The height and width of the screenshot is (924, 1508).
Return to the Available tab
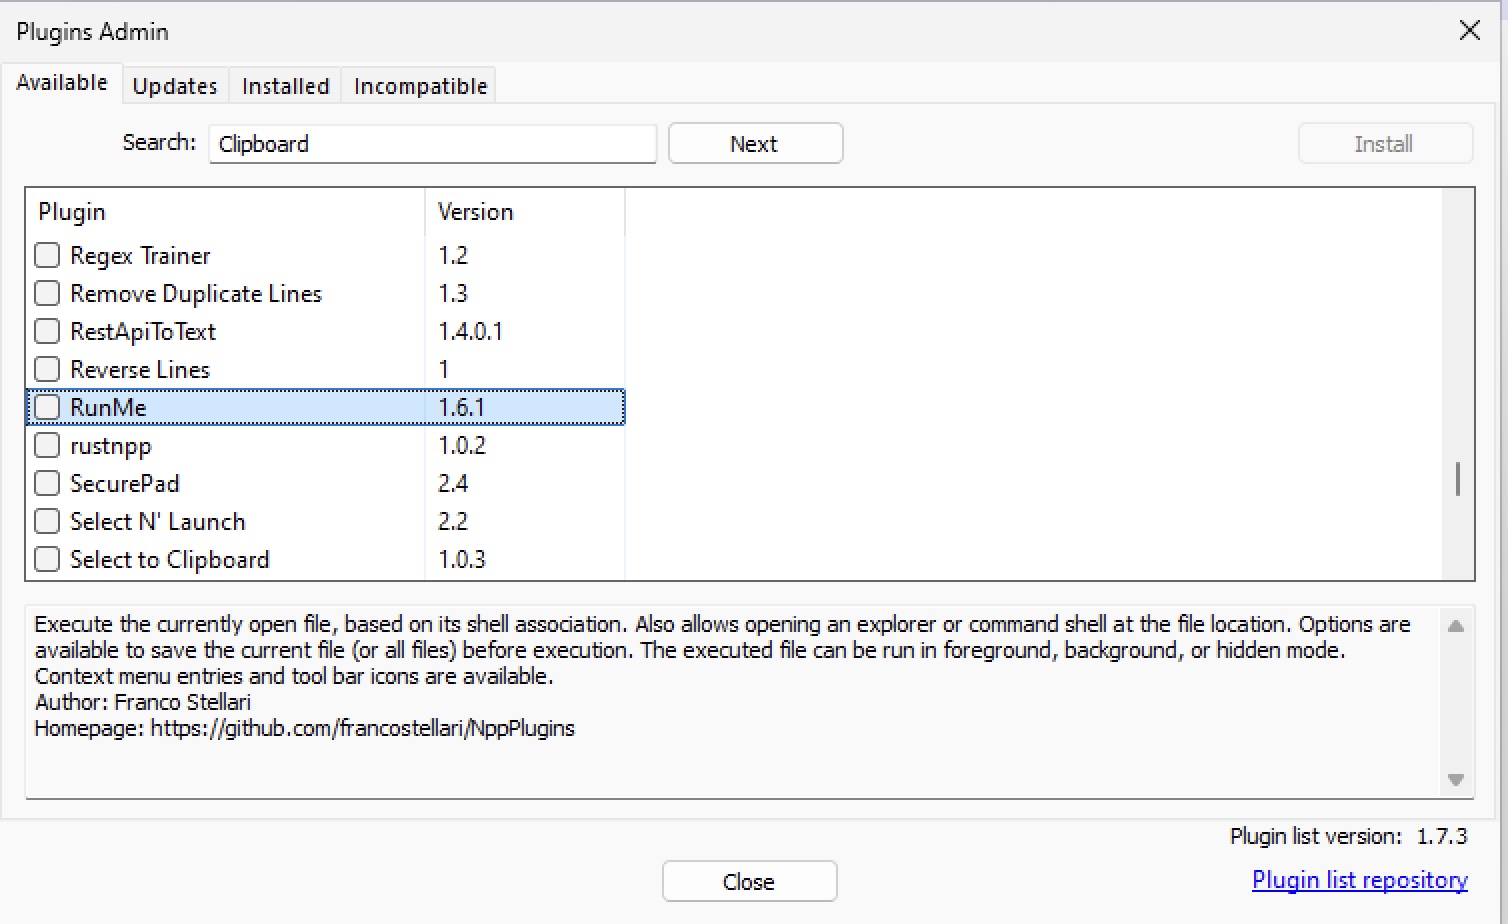[x=62, y=83]
